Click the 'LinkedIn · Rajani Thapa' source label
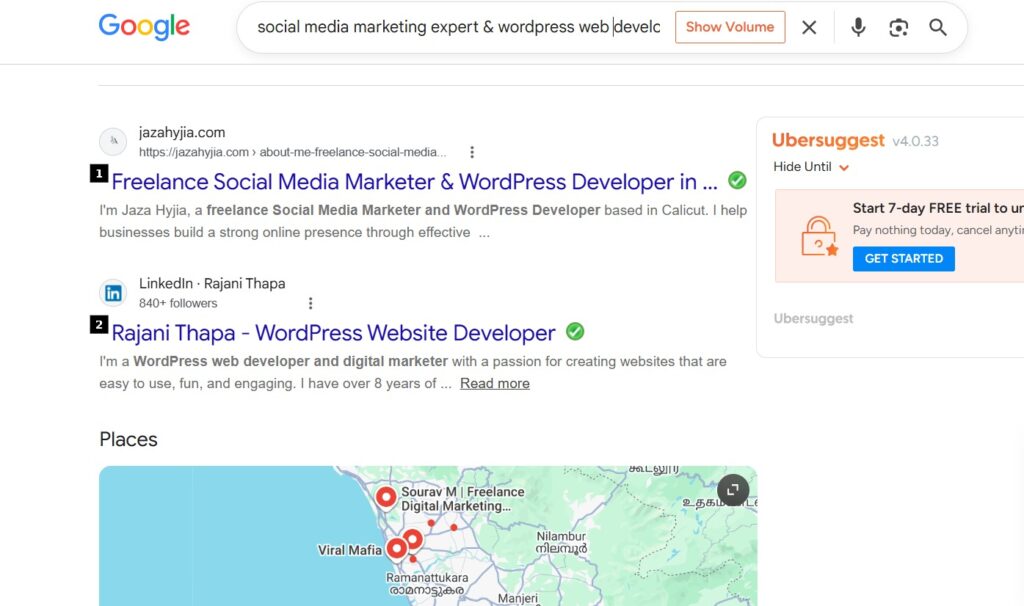The width and height of the screenshot is (1024, 606). point(212,283)
